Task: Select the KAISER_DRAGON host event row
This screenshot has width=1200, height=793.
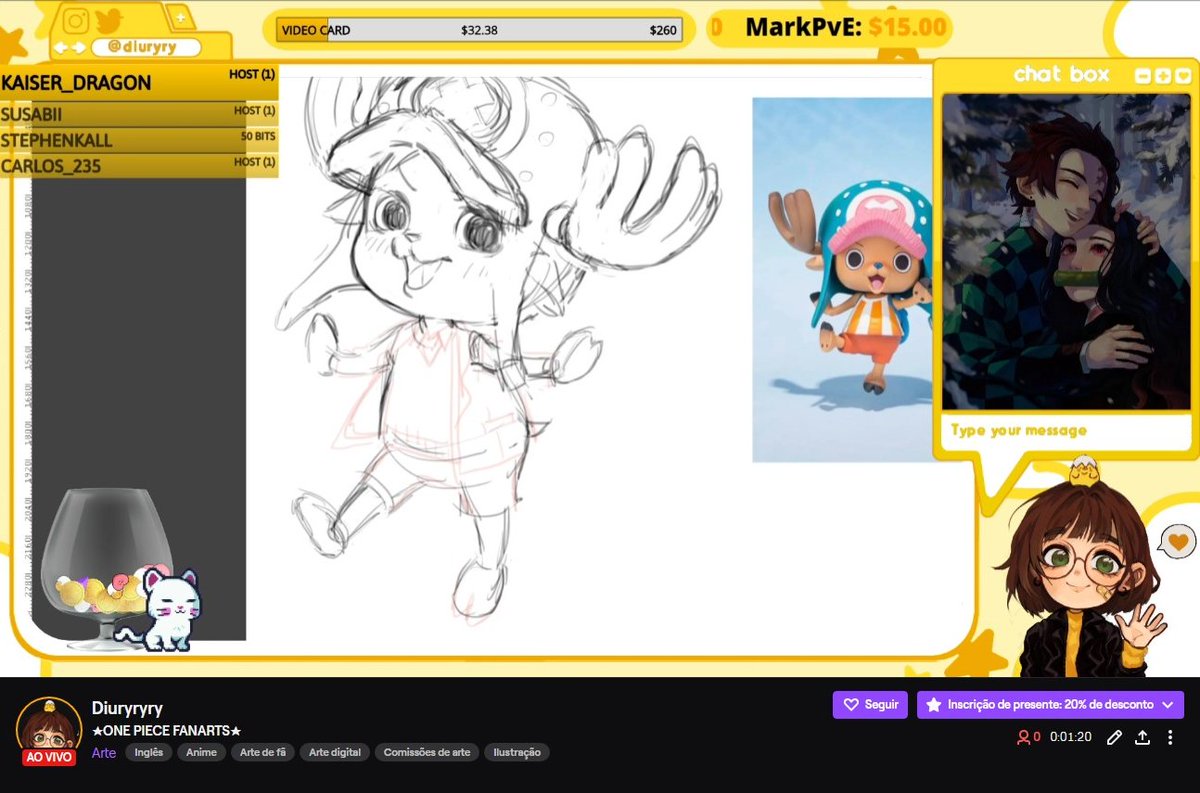Action: point(139,82)
